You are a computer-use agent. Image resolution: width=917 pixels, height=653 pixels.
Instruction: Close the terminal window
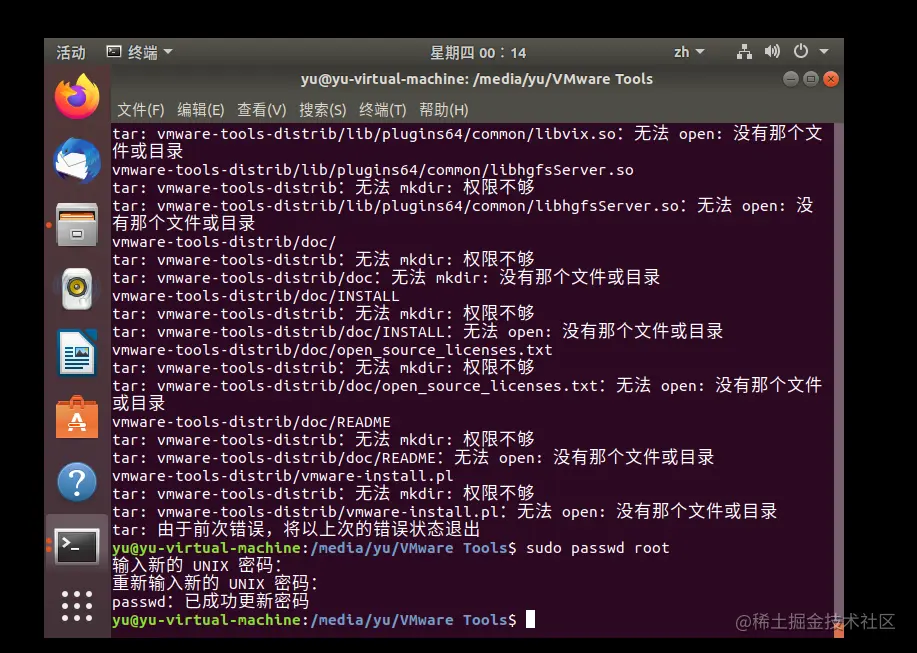coord(830,79)
